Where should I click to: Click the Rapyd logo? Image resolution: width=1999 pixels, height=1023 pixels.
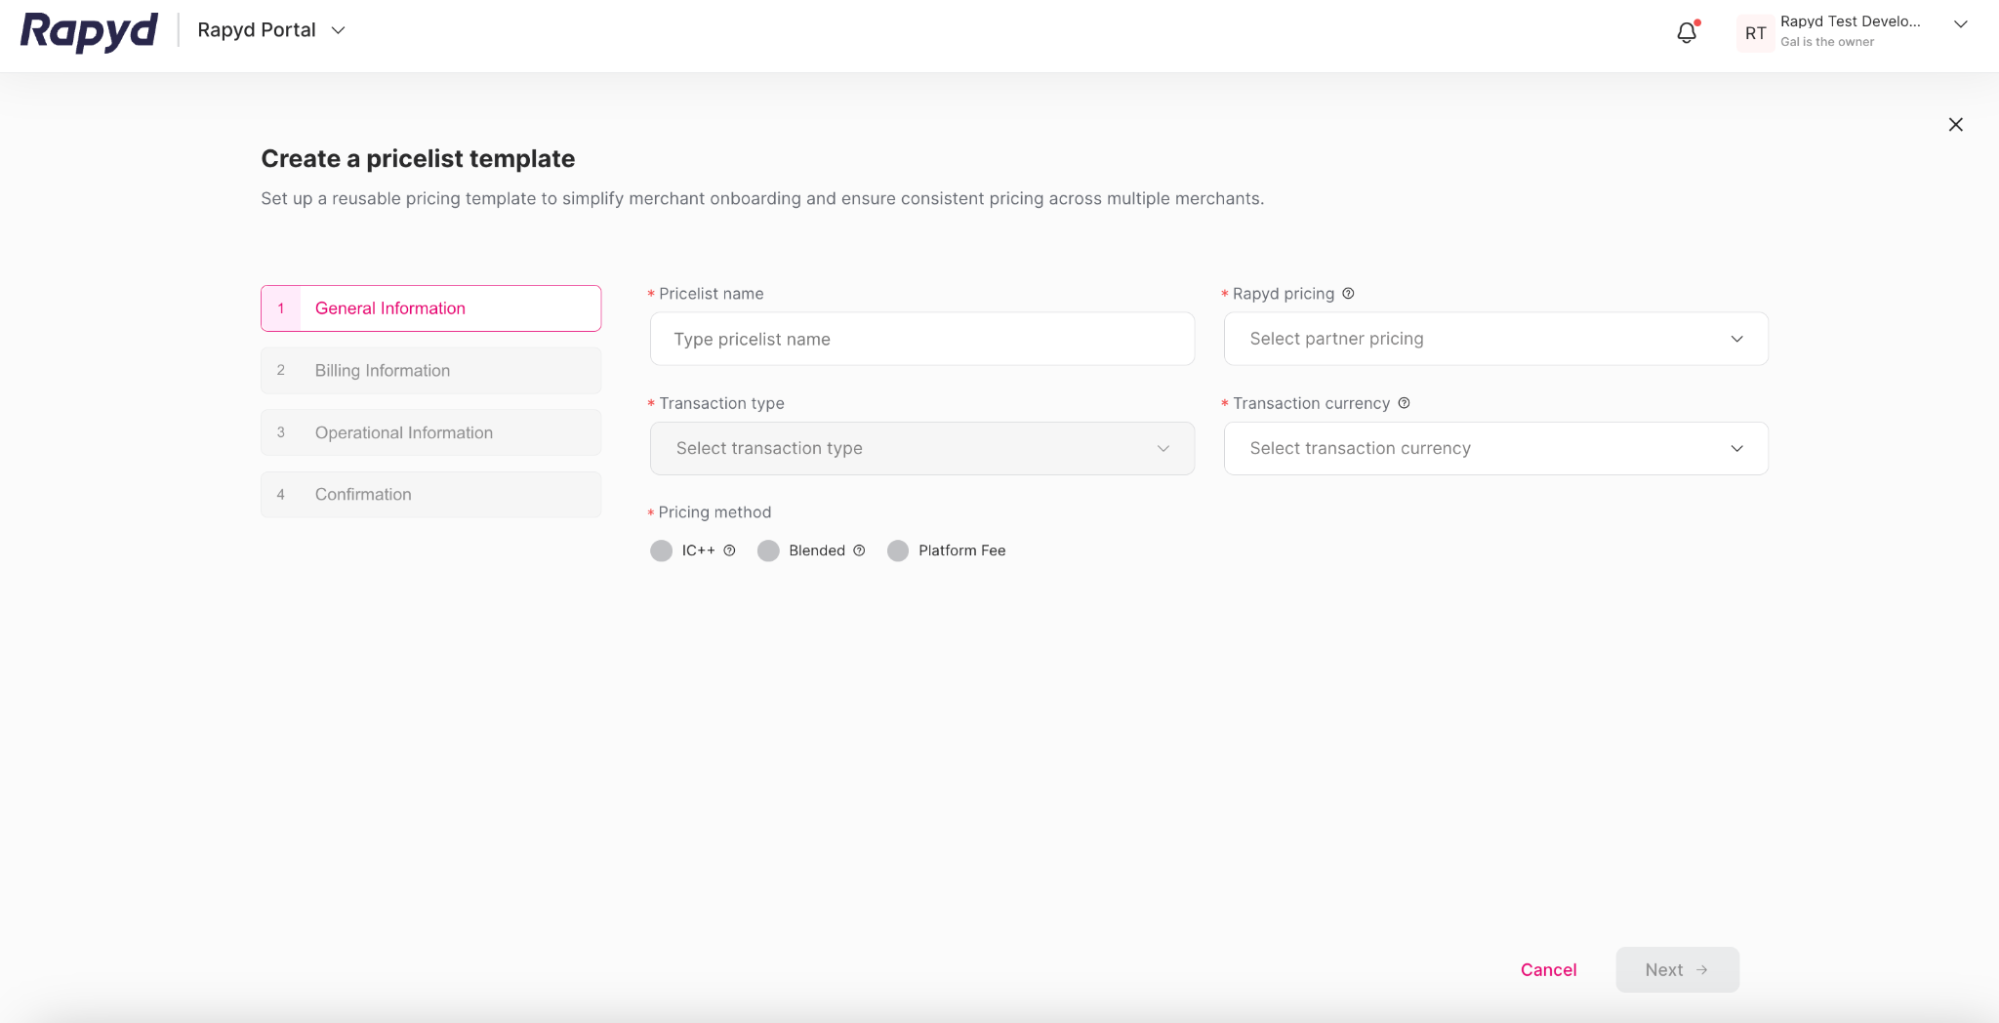coord(88,30)
